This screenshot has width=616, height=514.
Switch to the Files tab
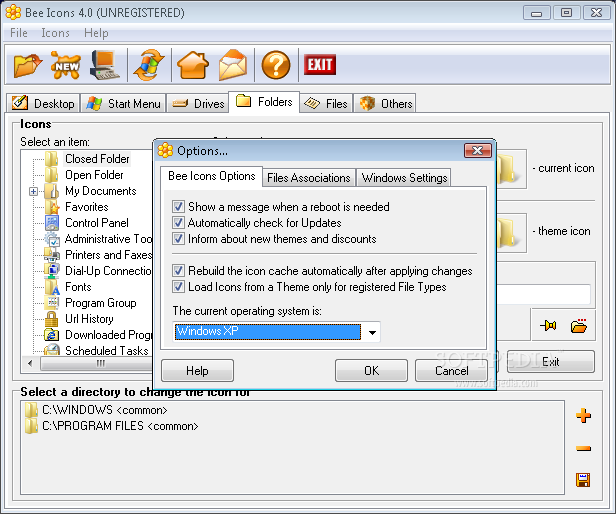click(x=326, y=103)
